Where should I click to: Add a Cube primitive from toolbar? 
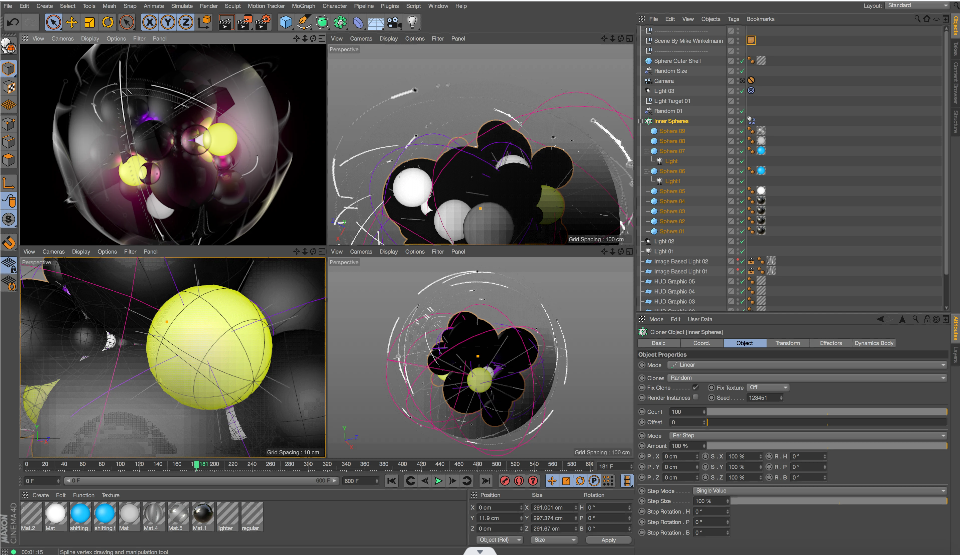coord(286,21)
